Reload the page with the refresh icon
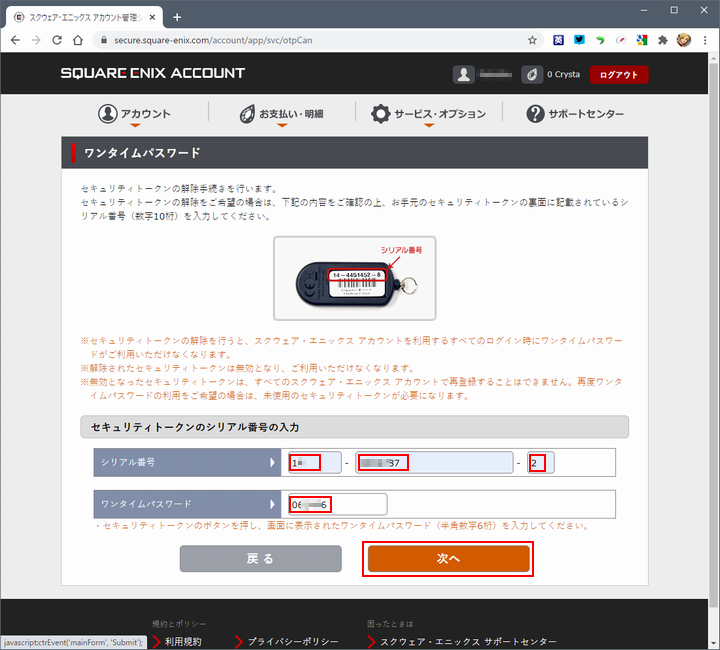Image resolution: width=720 pixels, height=650 pixels. [57, 40]
